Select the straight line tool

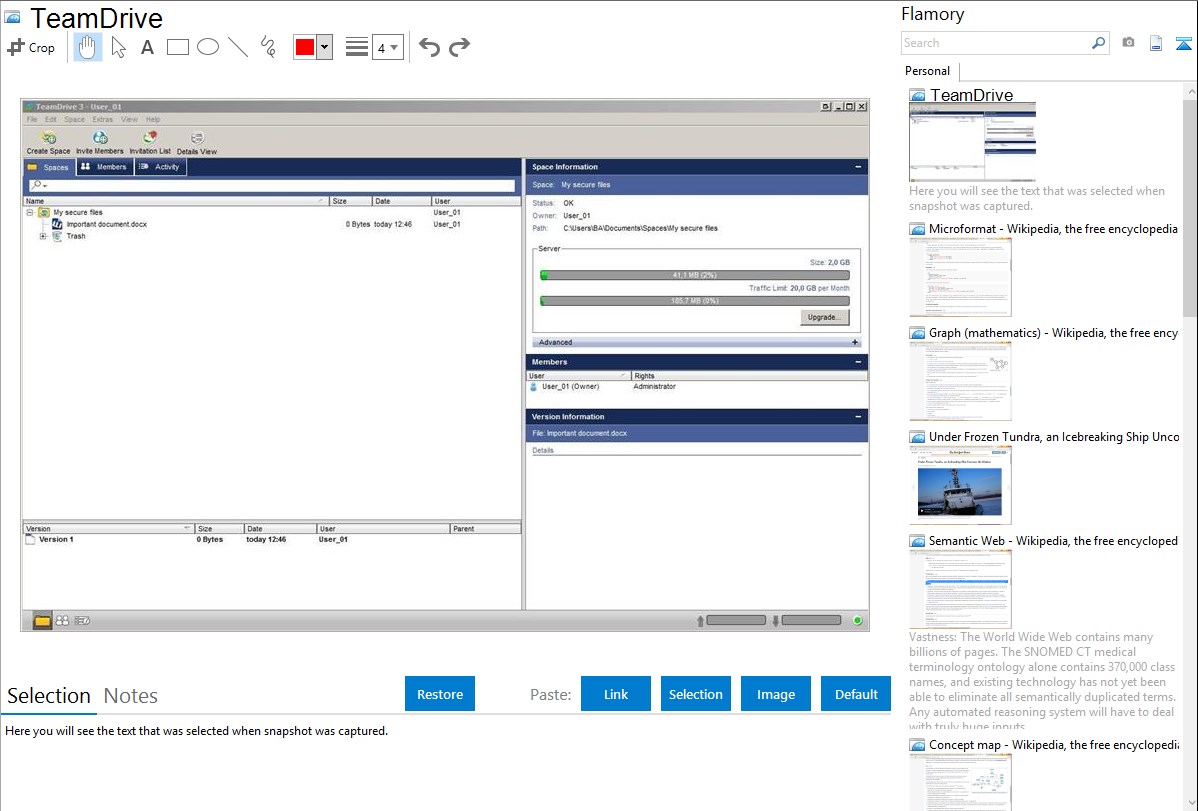238,47
